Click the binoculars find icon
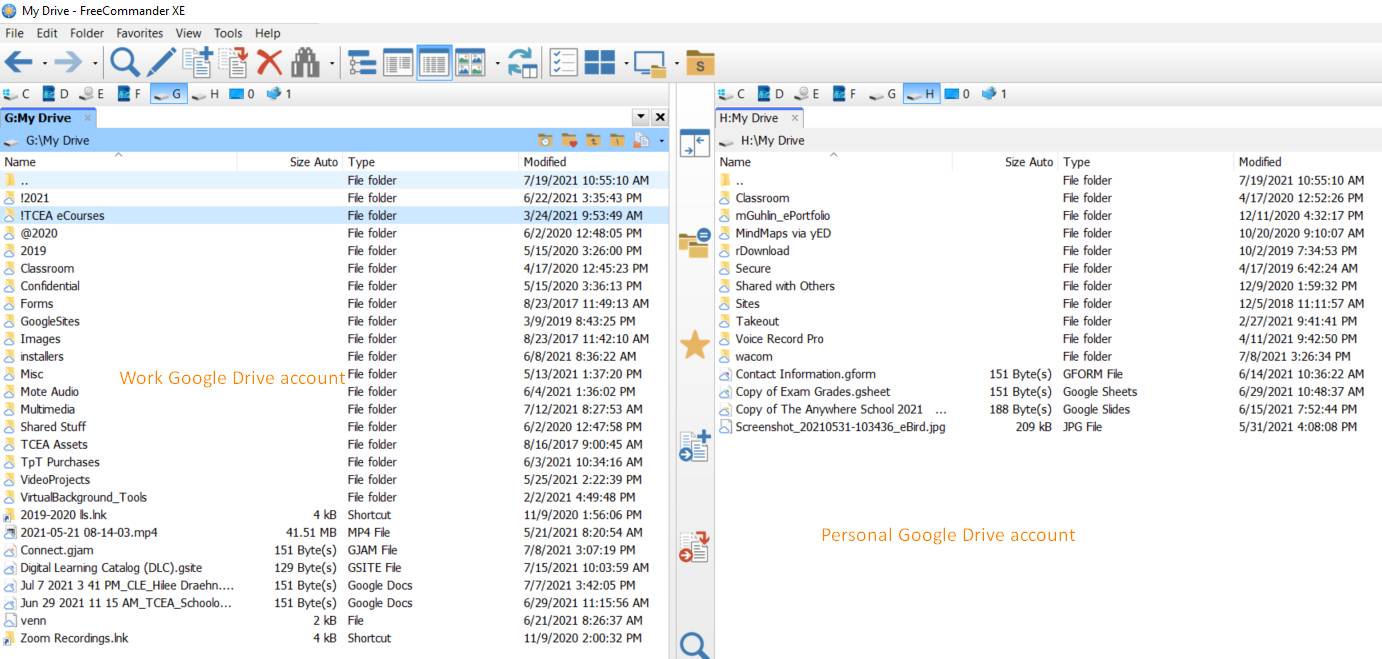The width and height of the screenshot is (1382, 659). pyautogui.click(x=305, y=63)
